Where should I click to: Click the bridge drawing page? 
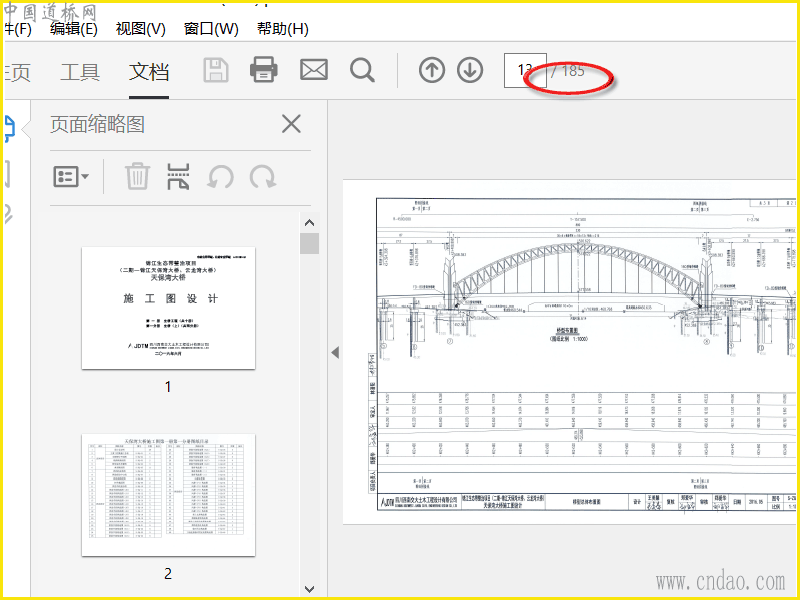571,352
